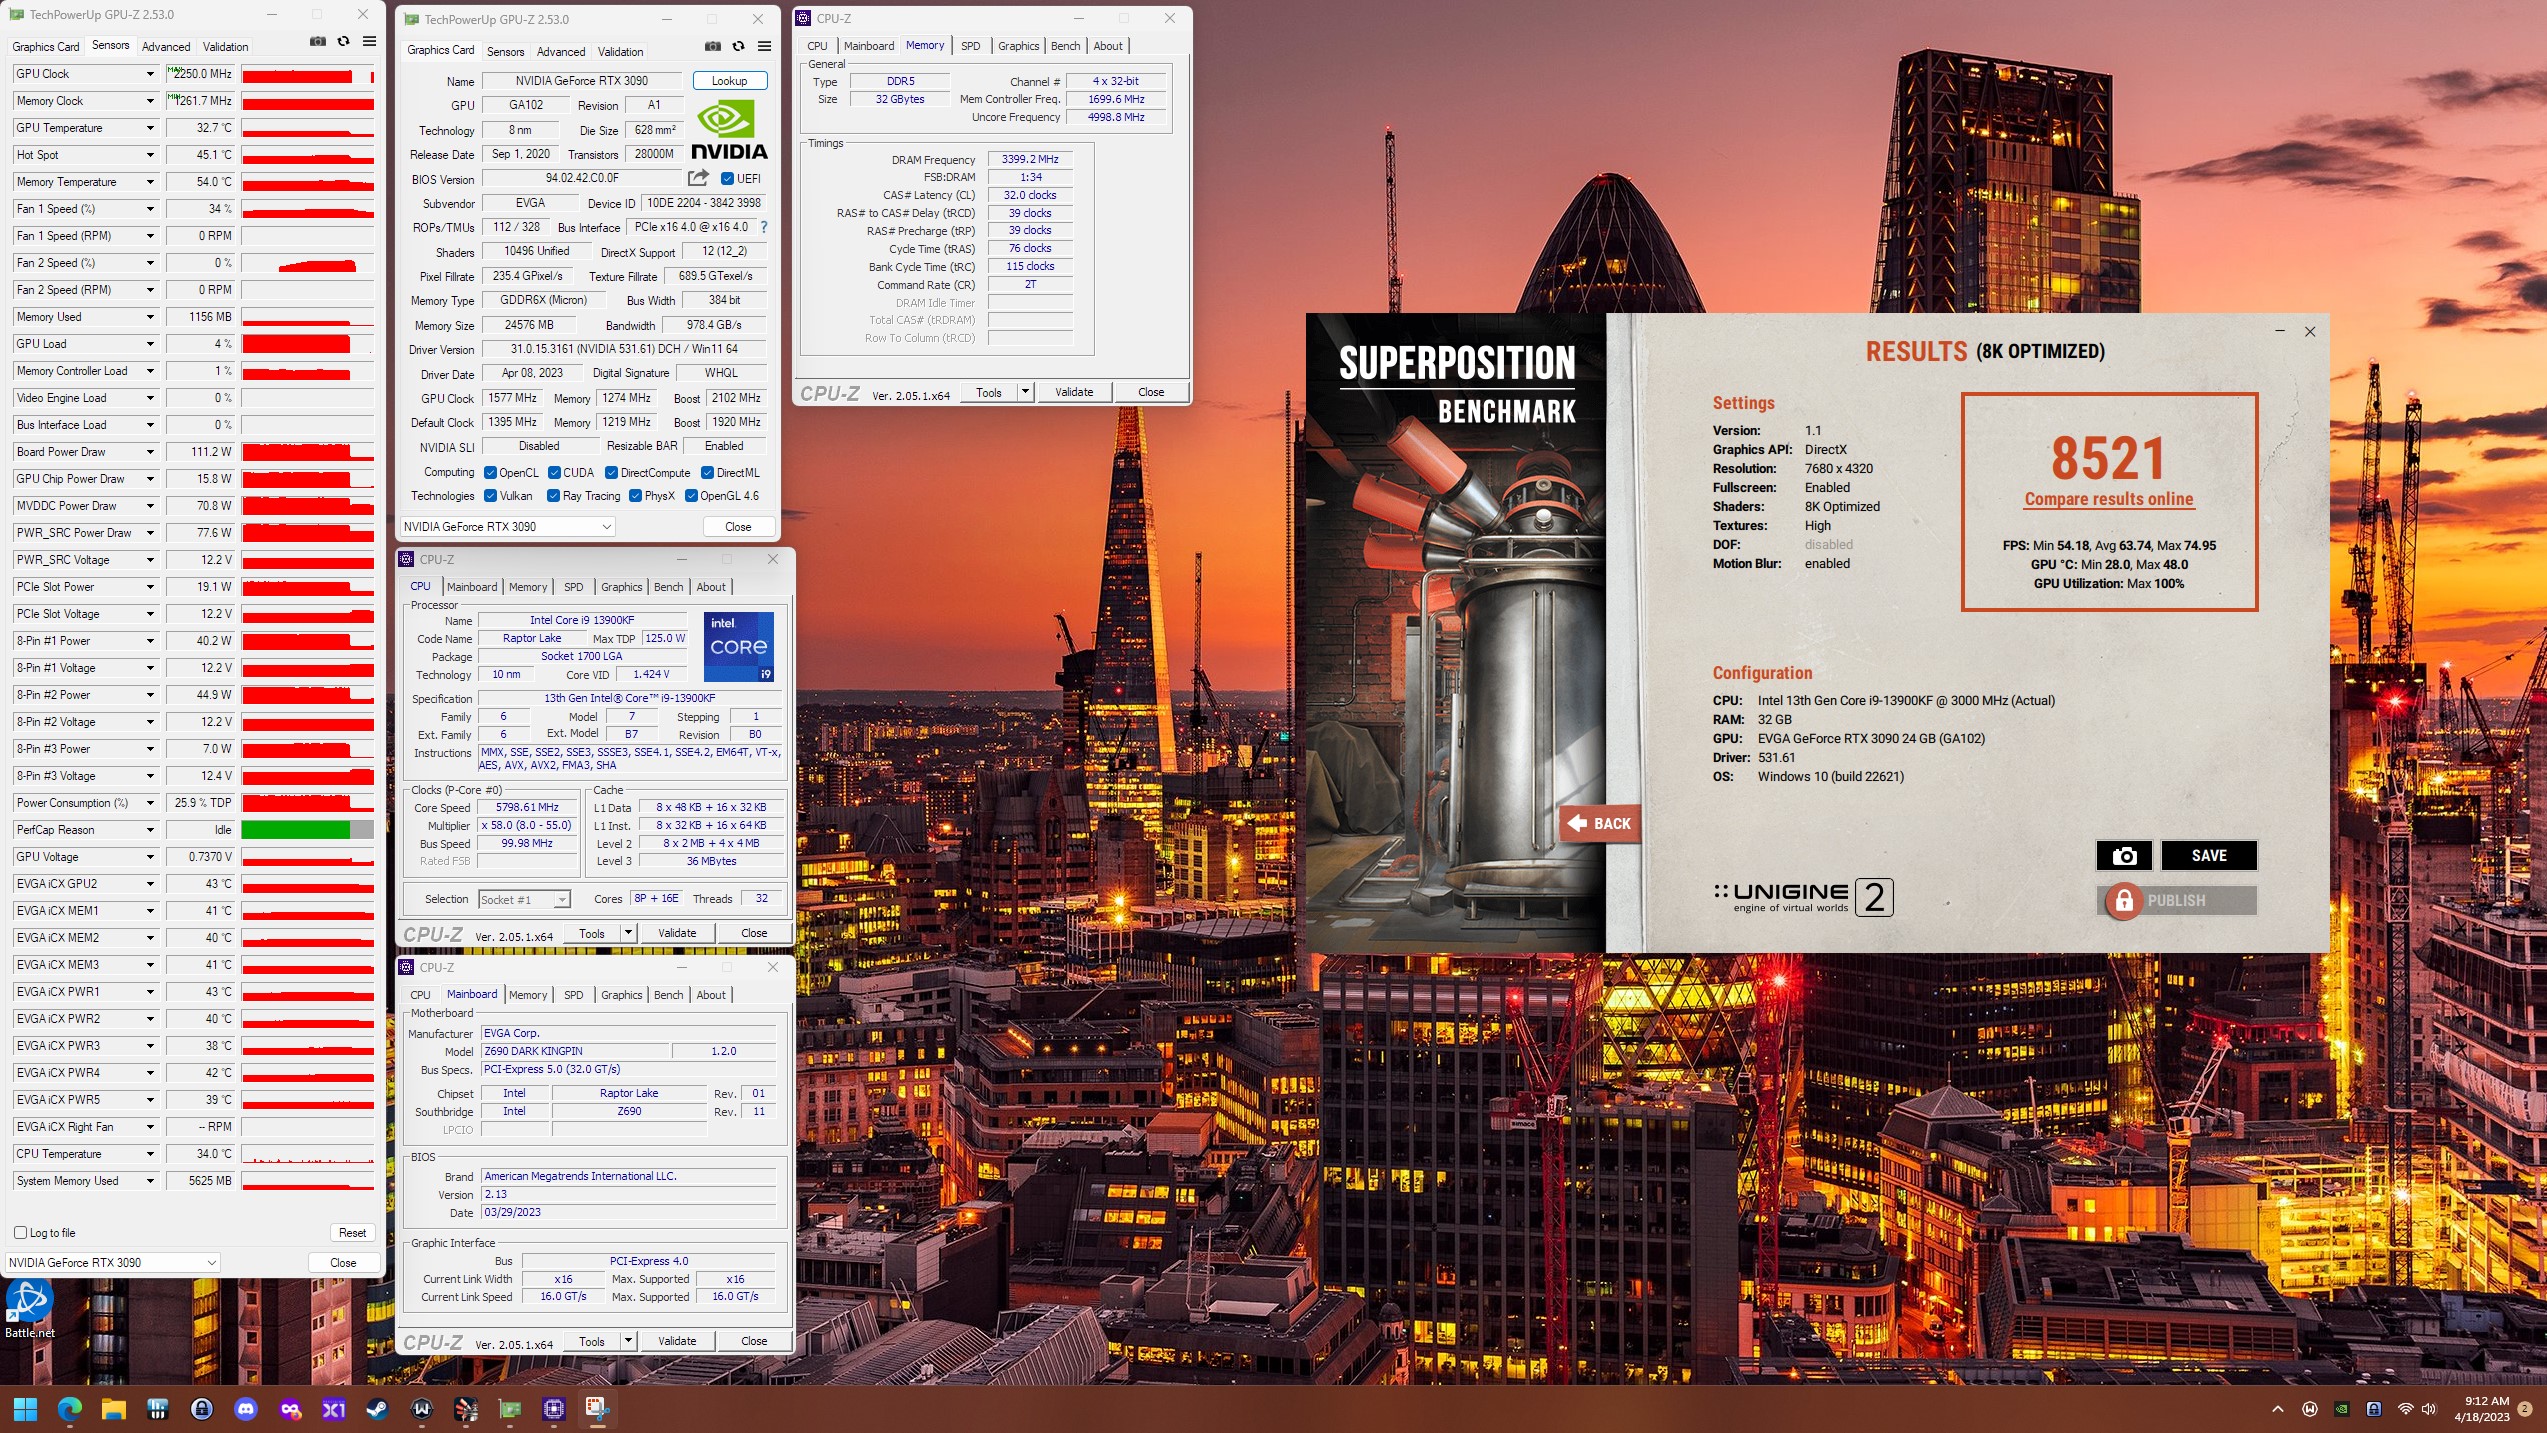Open the Socket #1 selection dropdown in CPU-Z
The height and width of the screenshot is (1433, 2547).
524,900
